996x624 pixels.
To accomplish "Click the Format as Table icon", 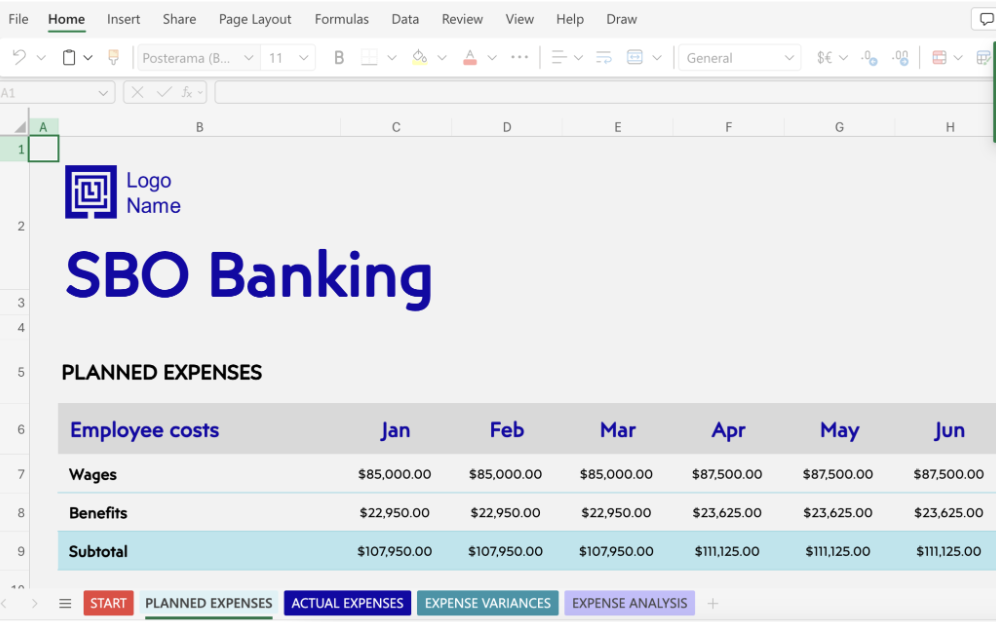I will (985, 58).
